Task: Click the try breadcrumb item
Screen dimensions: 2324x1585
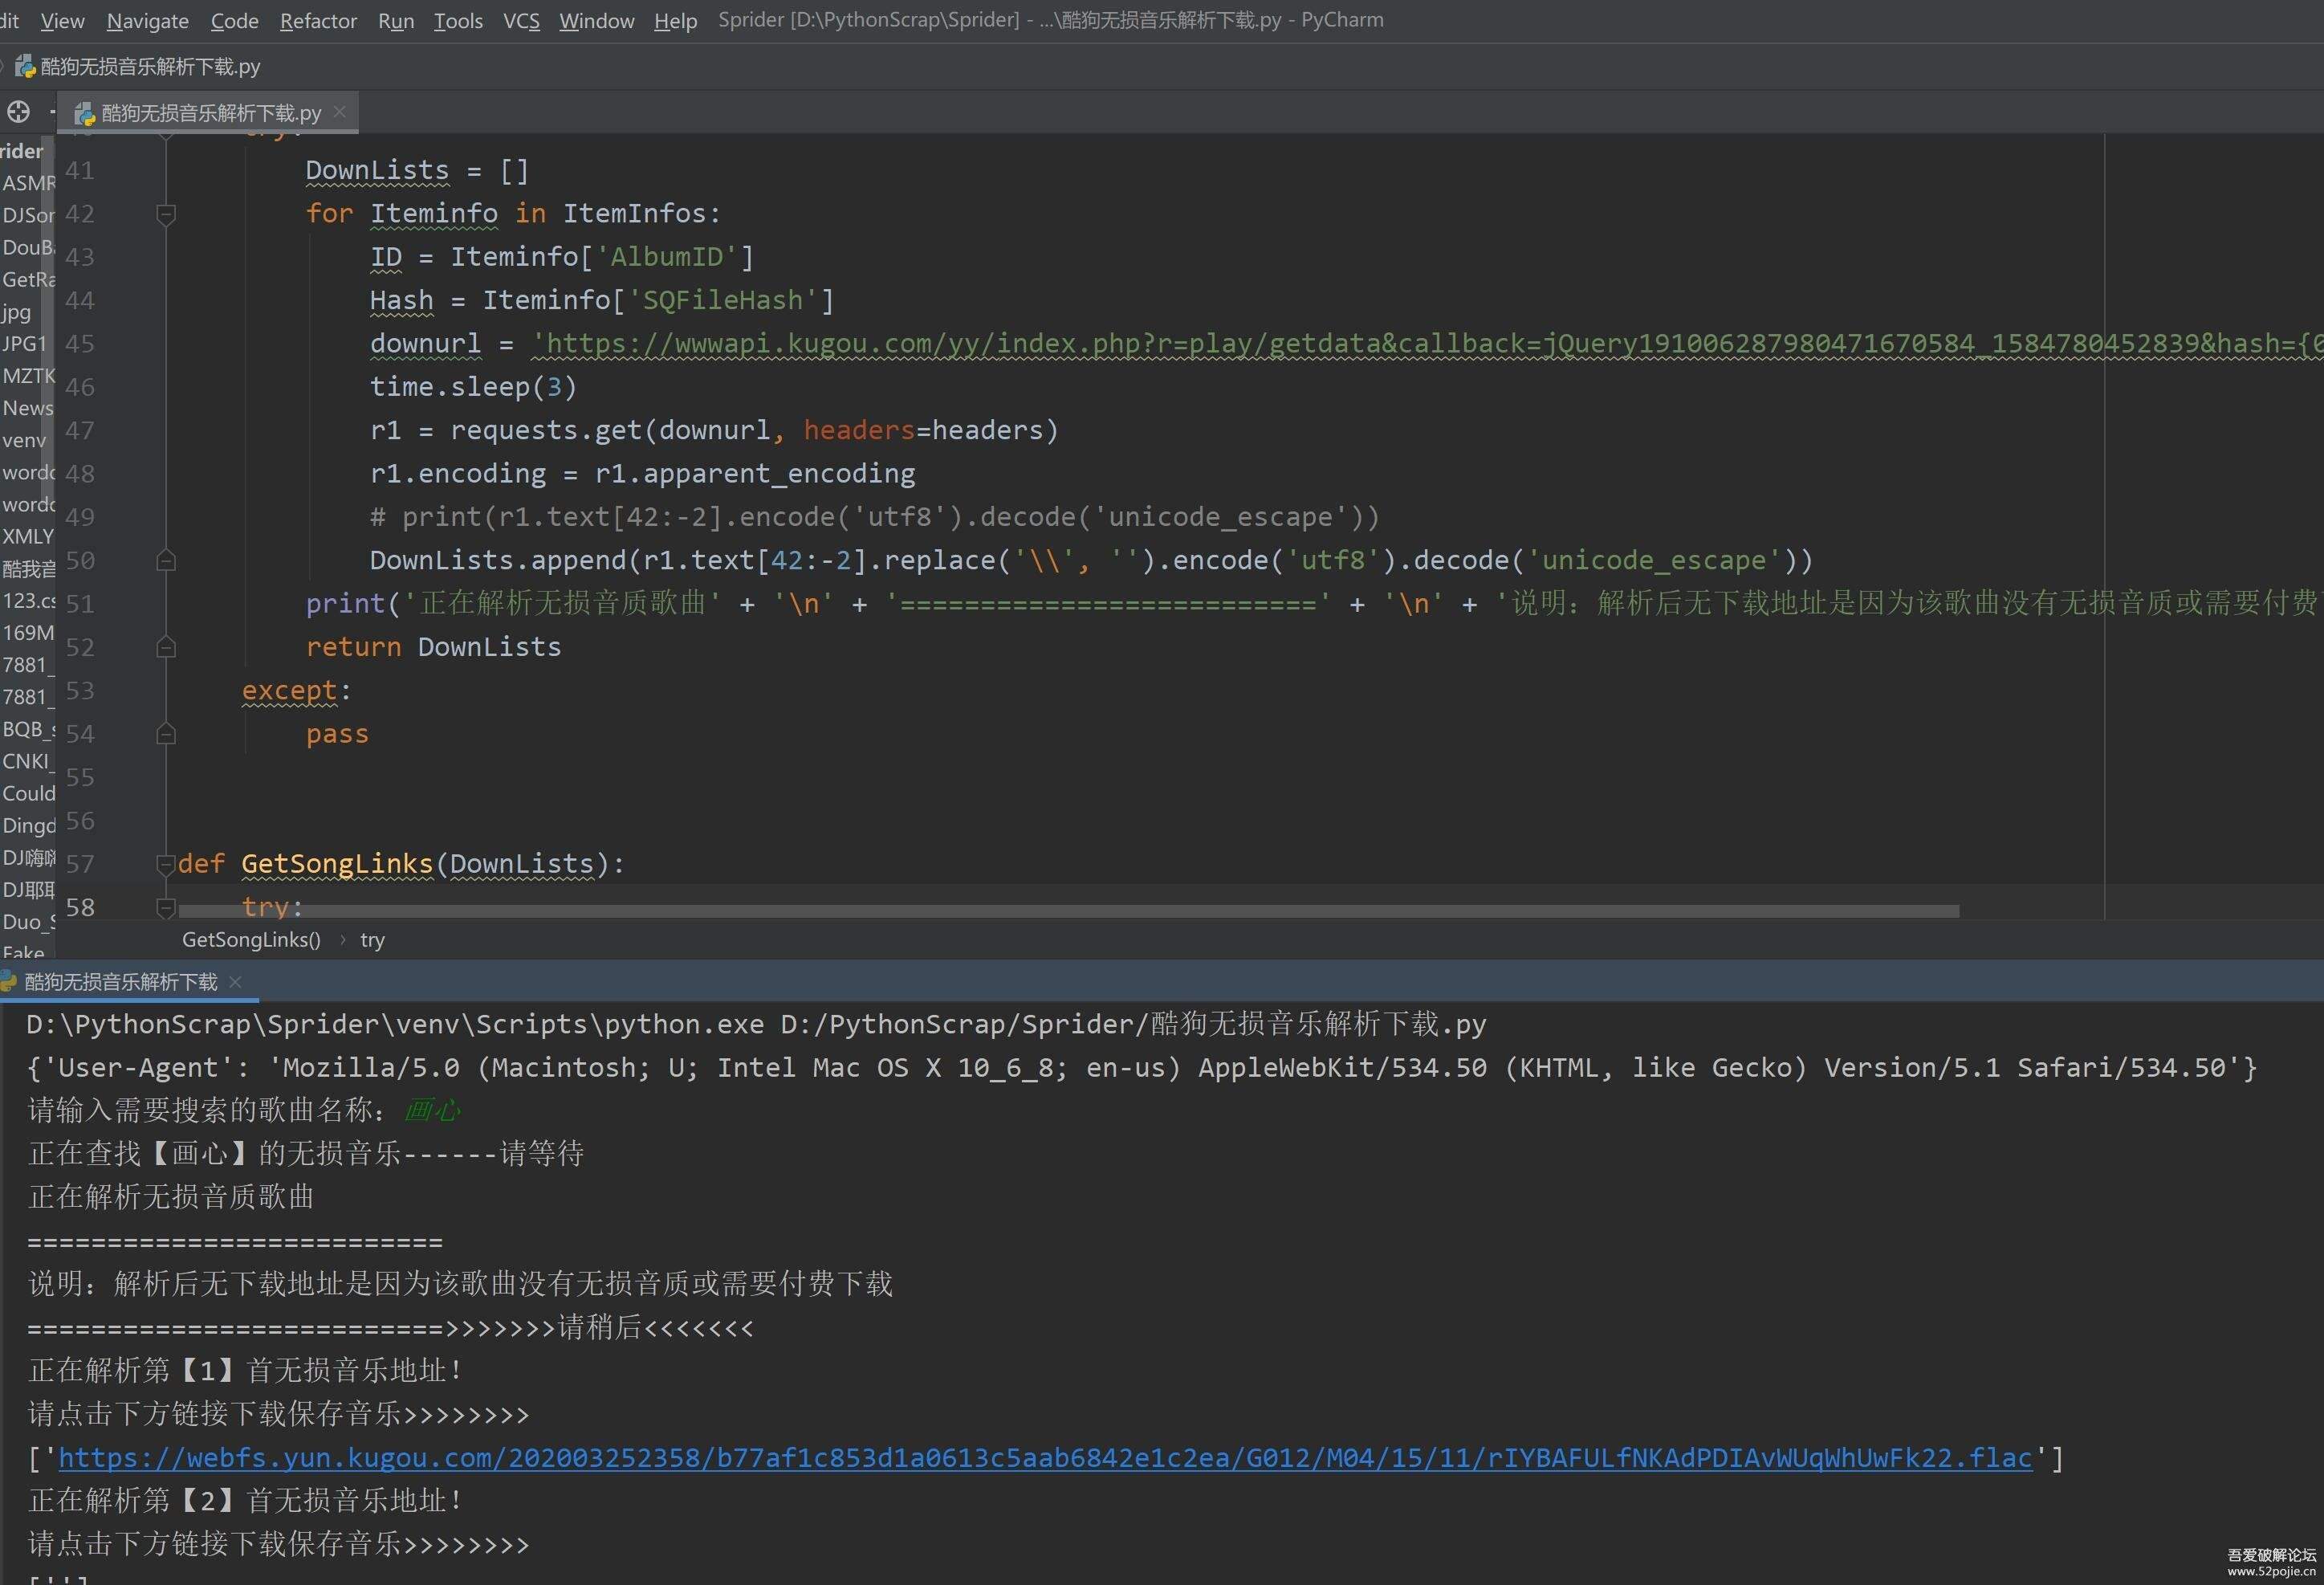Action: click(372, 940)
